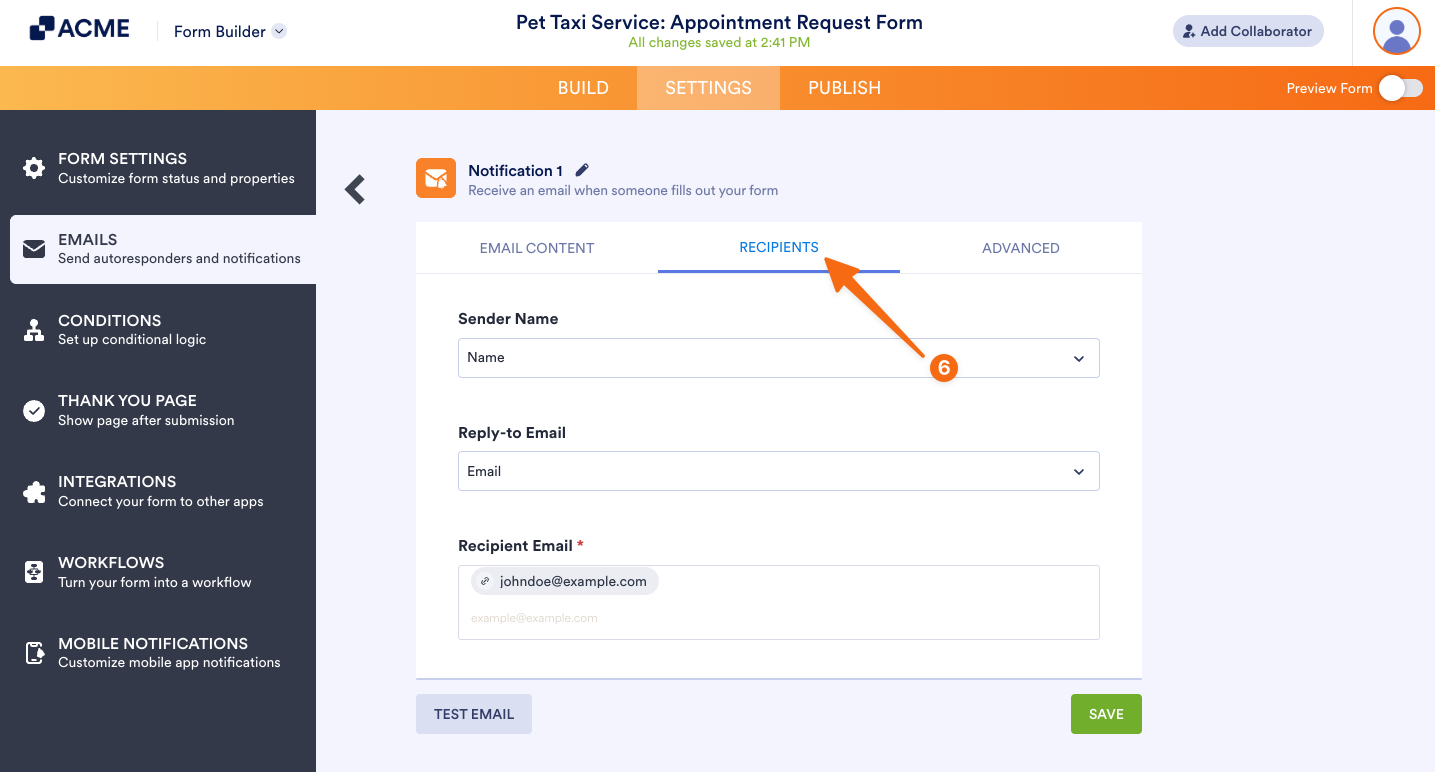
Task: Switch to the Email Content tab
Action: tap(536, 247)
